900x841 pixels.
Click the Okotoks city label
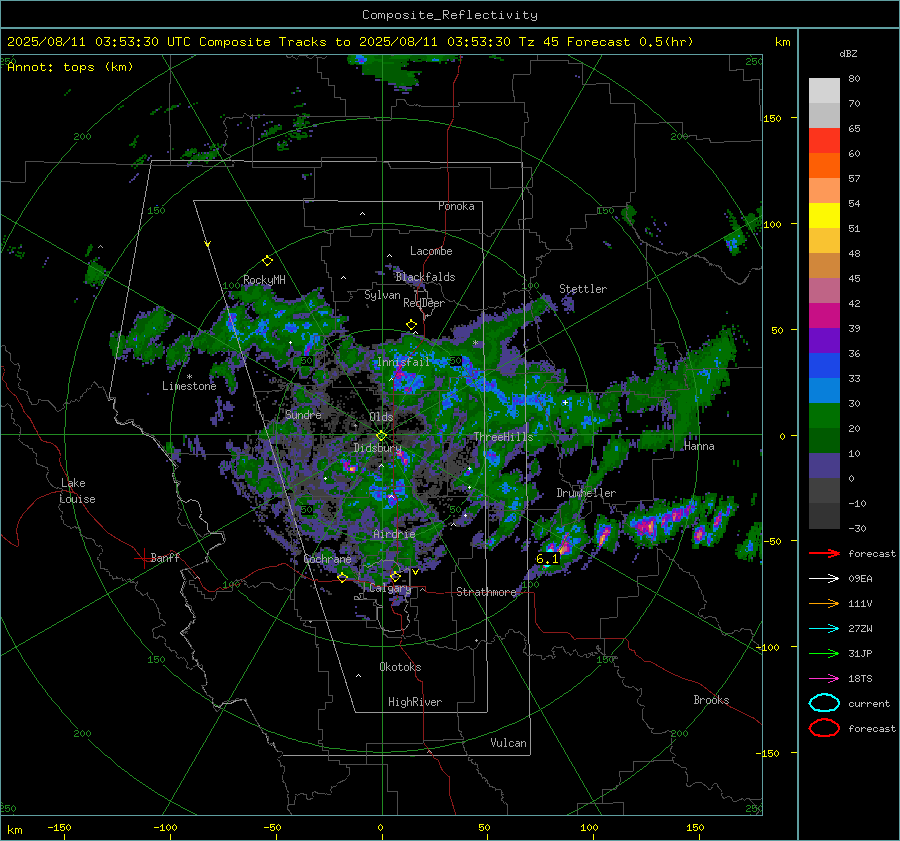[401, 667]
